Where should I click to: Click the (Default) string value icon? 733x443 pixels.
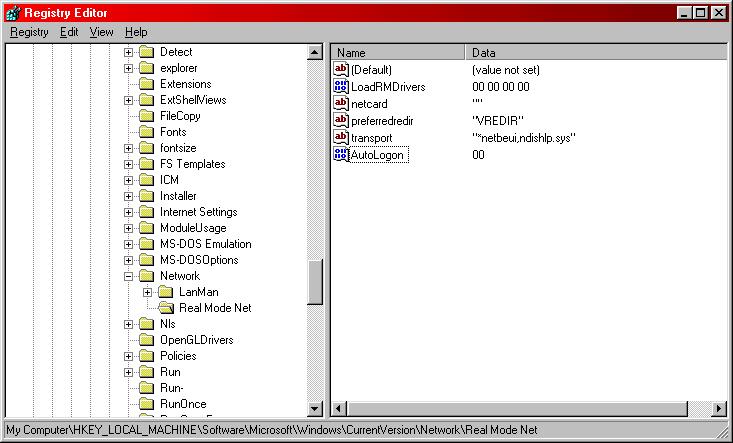point(341,70)
